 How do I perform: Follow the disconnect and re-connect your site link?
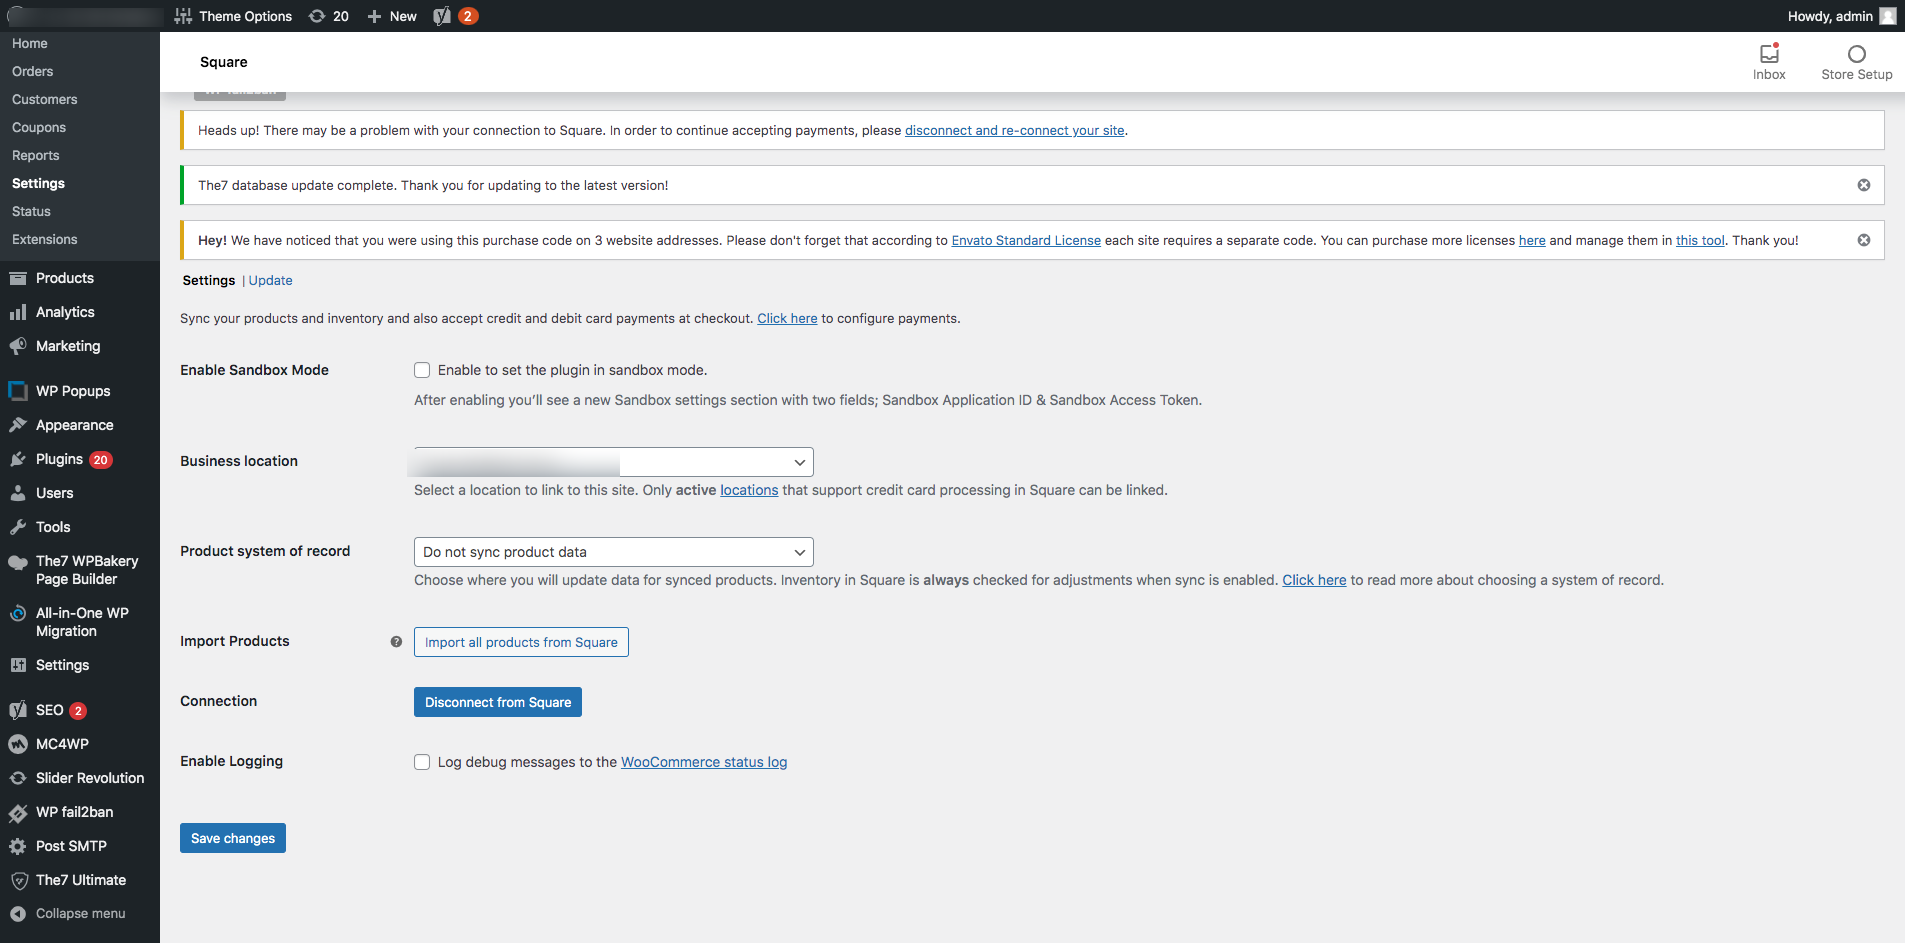tap(1015, 131)
